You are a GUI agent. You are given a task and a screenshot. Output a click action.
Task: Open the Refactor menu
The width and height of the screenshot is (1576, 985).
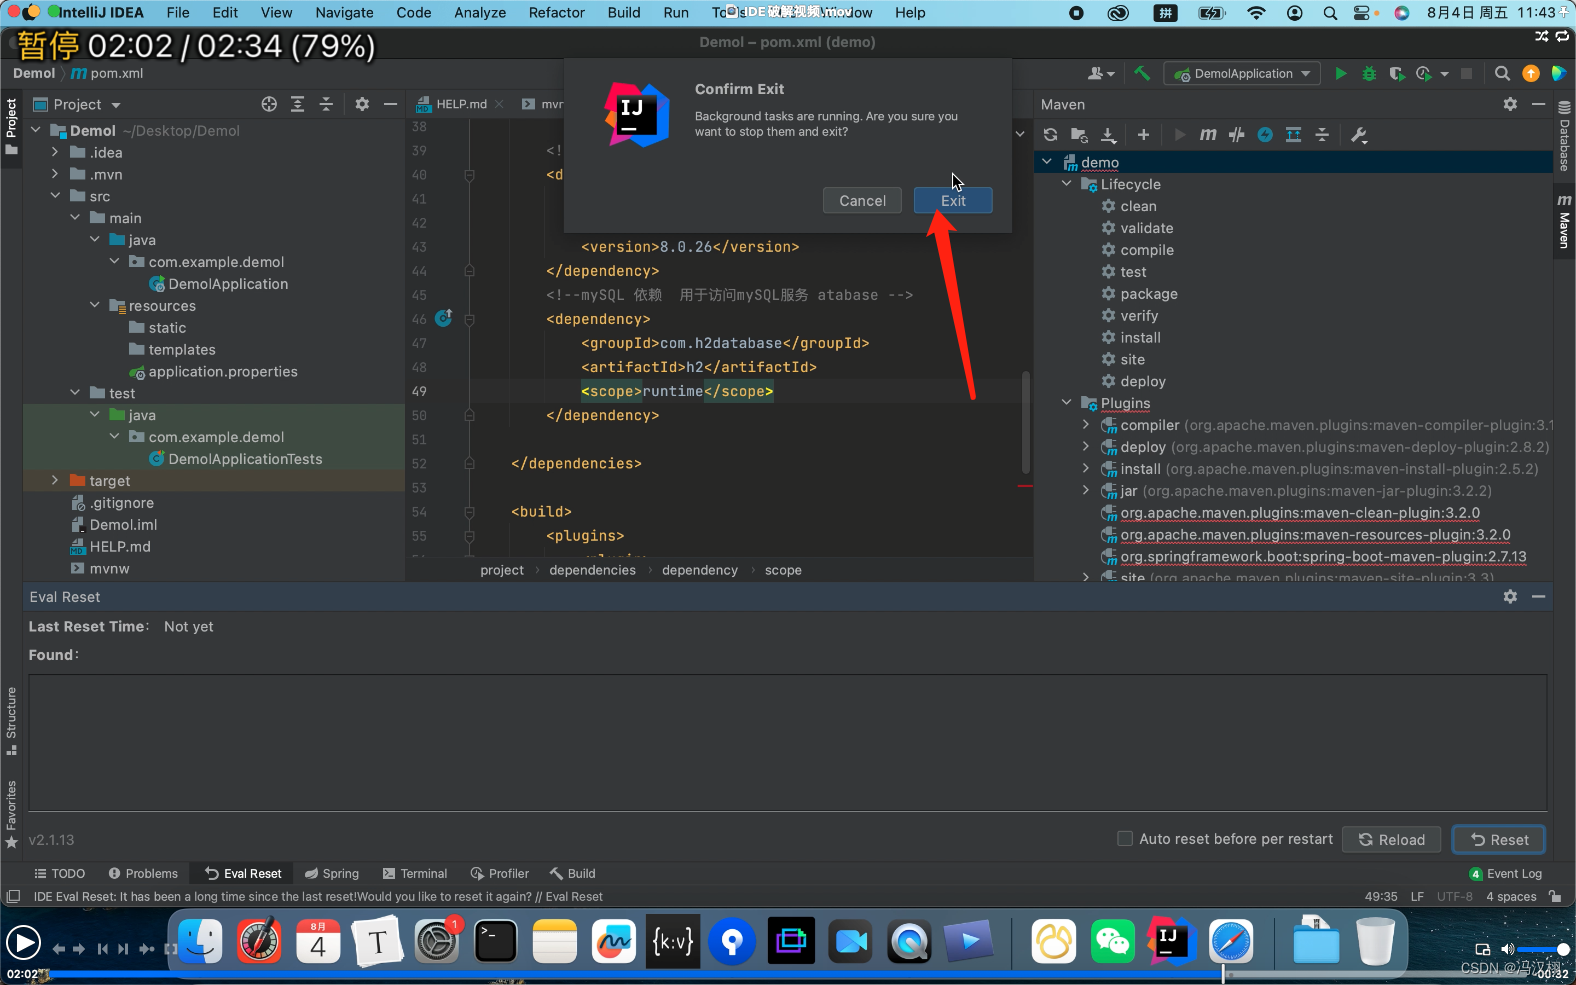[x=557, y=13]
